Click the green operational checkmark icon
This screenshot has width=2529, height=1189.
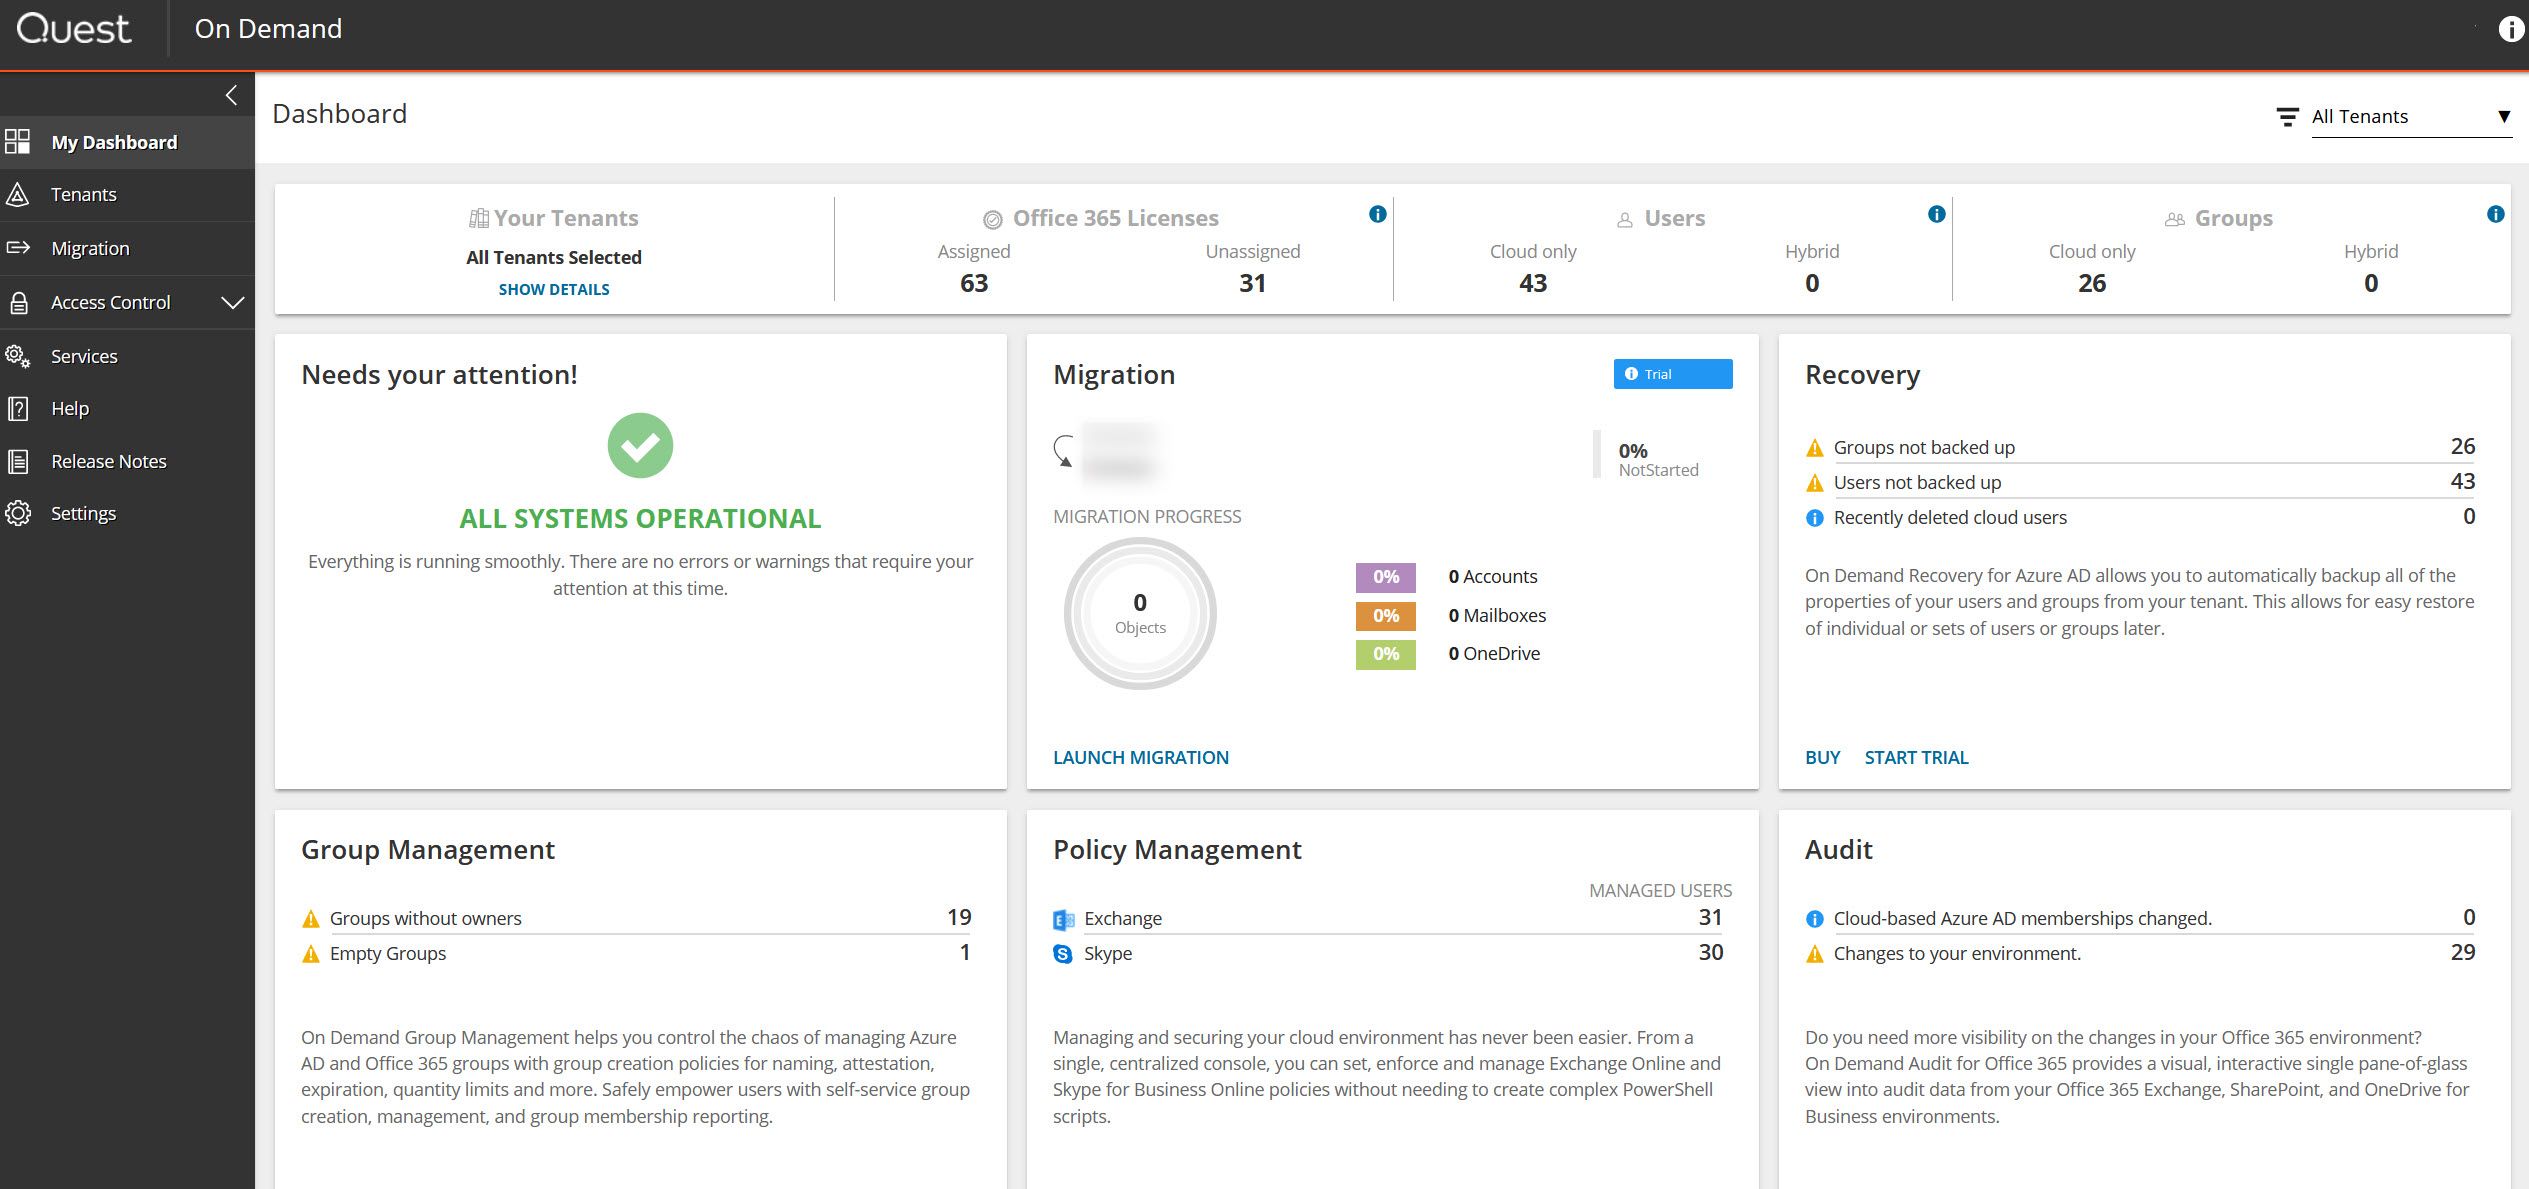click(640, 445)
